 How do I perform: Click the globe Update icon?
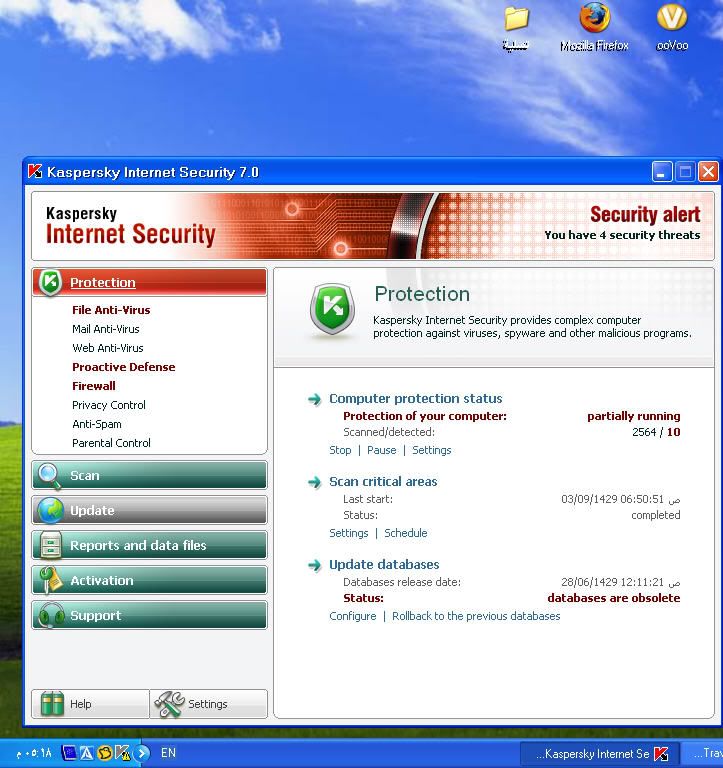(50, 510)
